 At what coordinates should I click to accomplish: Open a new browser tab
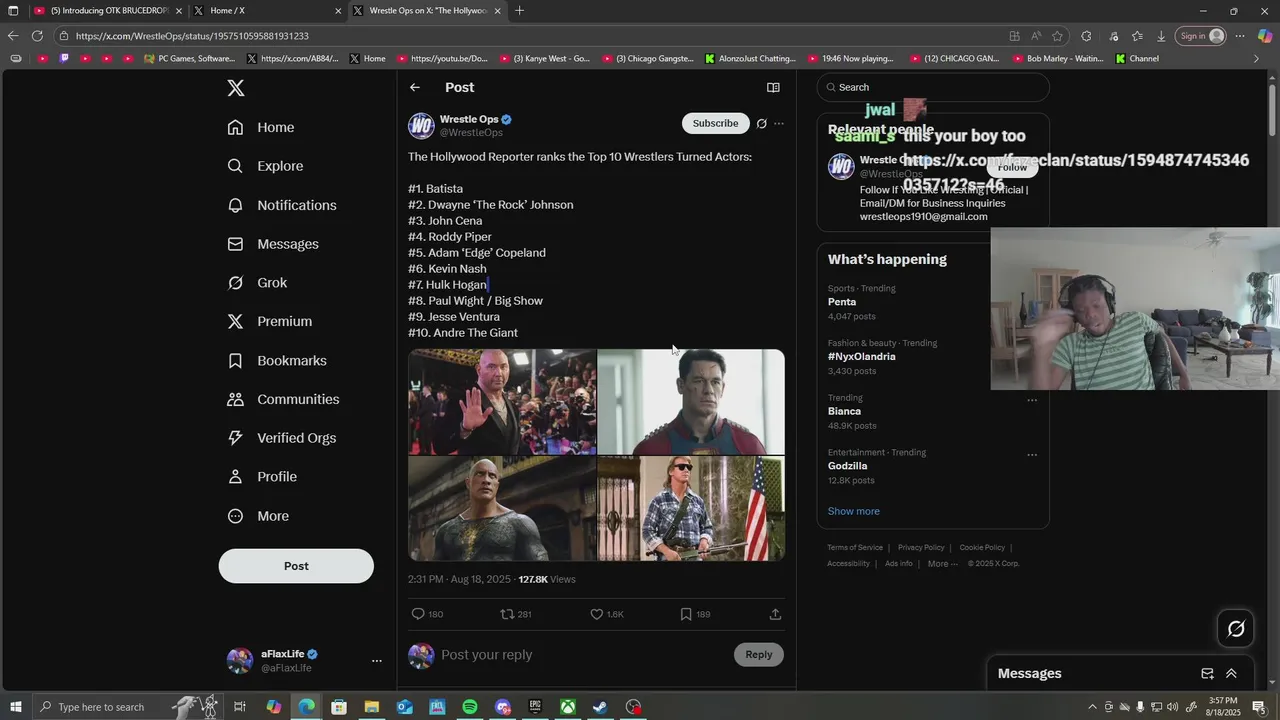pyautogui.click(x=519, y=11)
